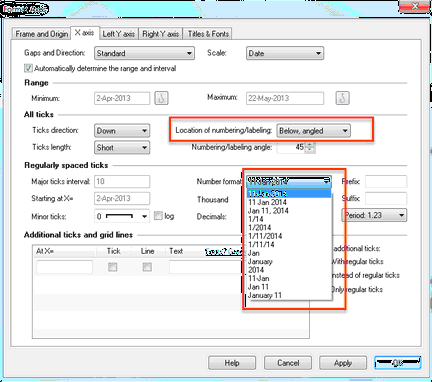Open location of numbering/labeling dropdown
The image size is (432, 382).
pyautogui.click(x=313, y=131)
